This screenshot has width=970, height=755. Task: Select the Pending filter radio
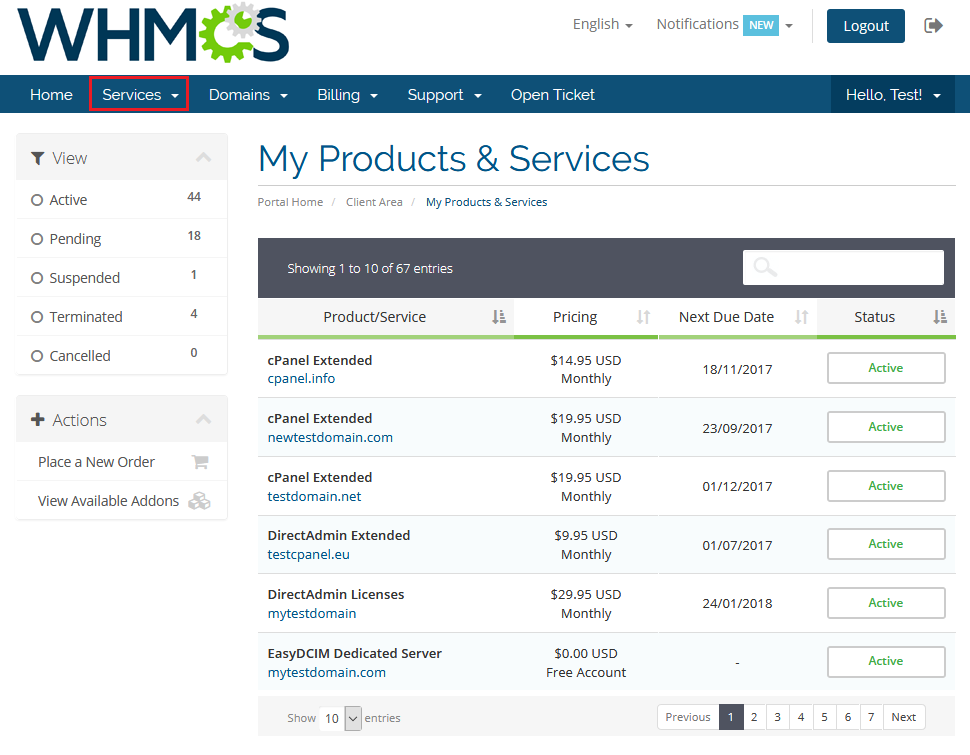[37, 239]
